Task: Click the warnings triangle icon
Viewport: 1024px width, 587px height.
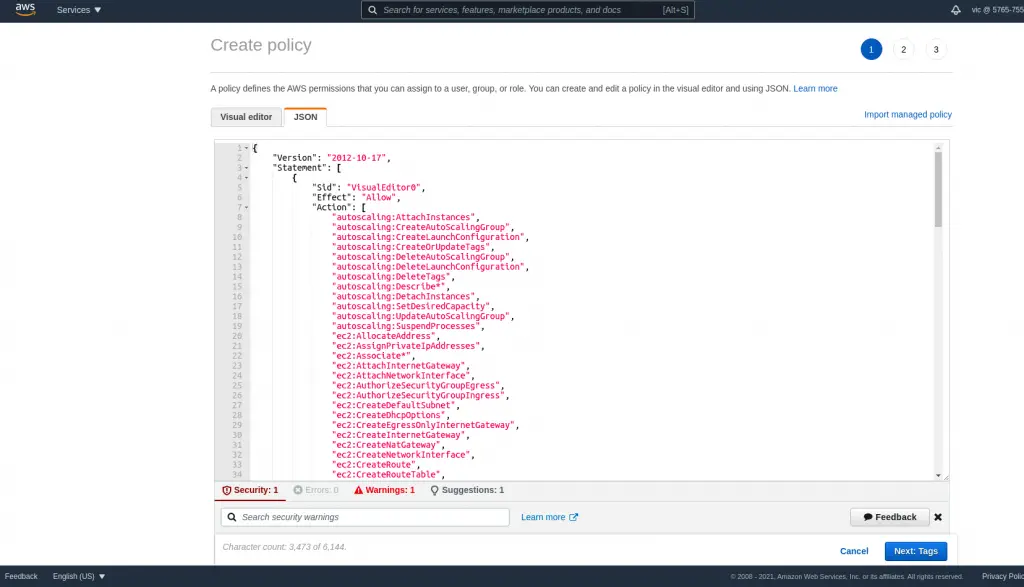Action: 359,490
